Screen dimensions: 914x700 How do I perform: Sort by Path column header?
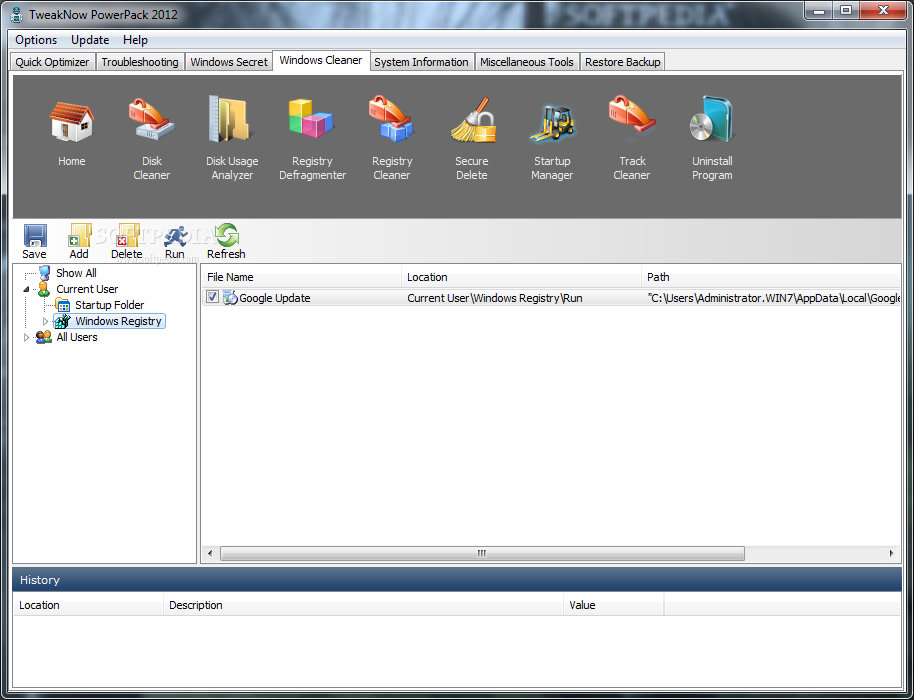click(x=771, y=277)
